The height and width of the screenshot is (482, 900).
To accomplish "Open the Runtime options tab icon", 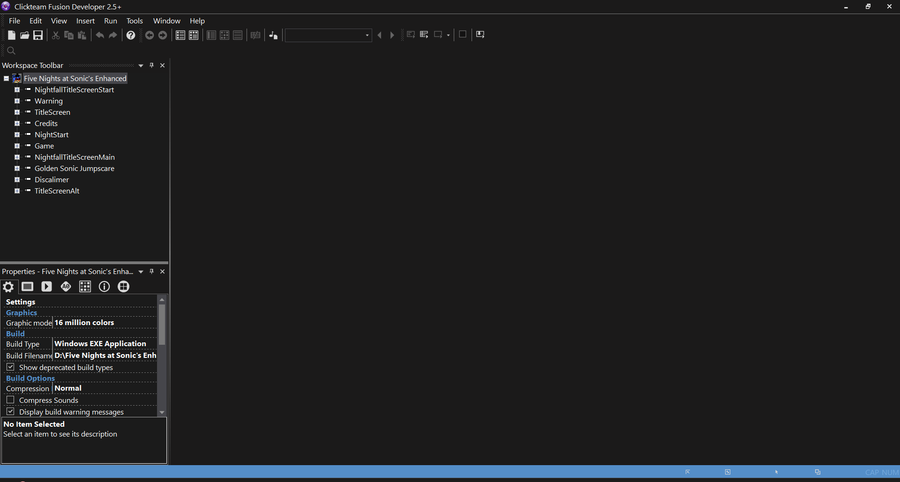I will pyautogui.click(x=46, y=286).
